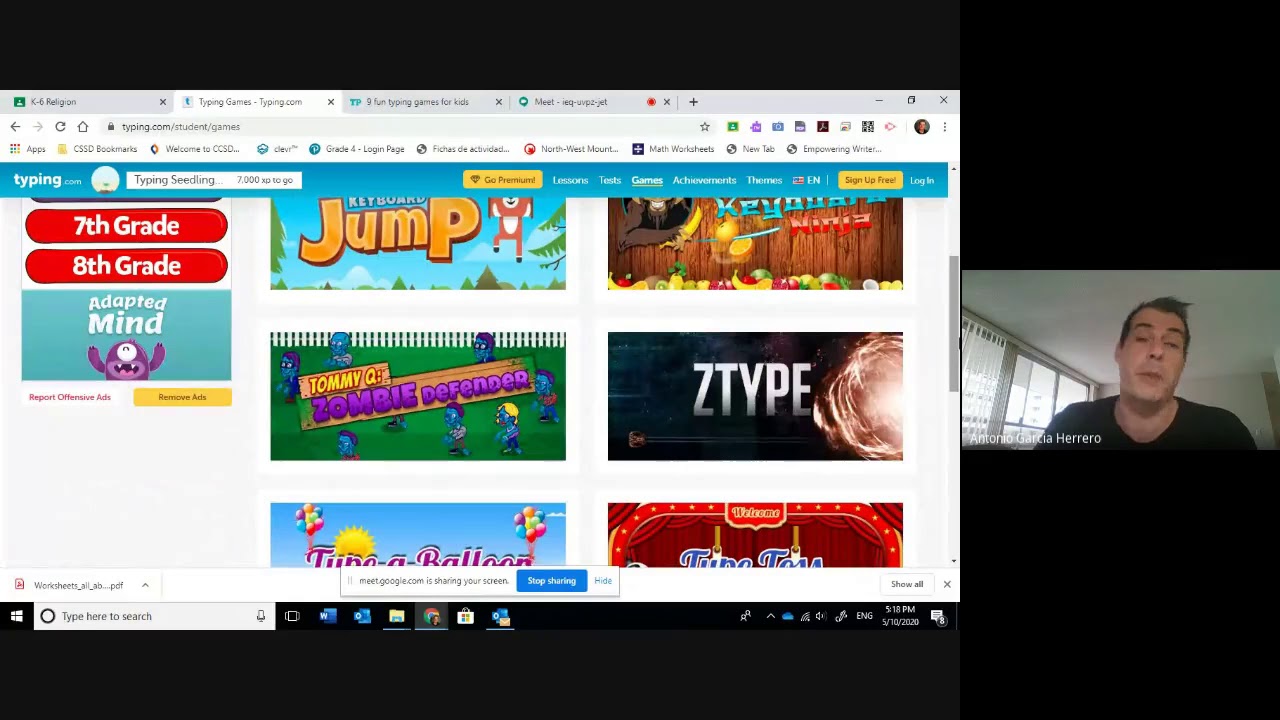This screenshot has height=720, width=1280.
Task: Open the Type Toss game thumbnail
Action: [755, 535]
